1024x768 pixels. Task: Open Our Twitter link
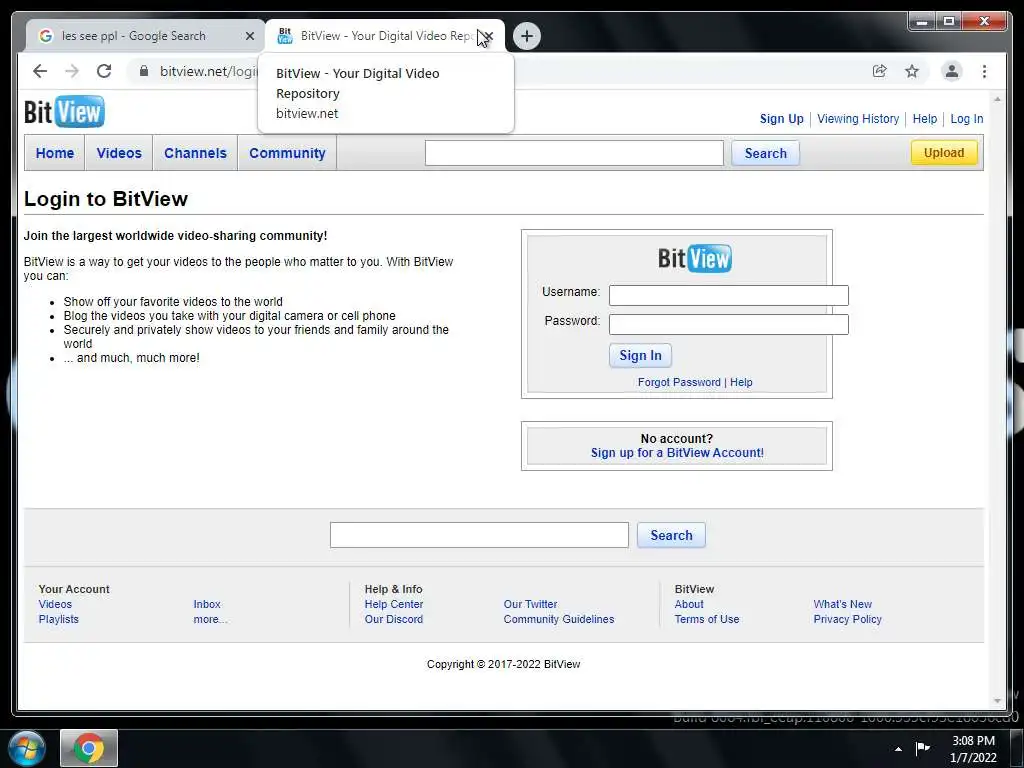[x=530, y=604]
